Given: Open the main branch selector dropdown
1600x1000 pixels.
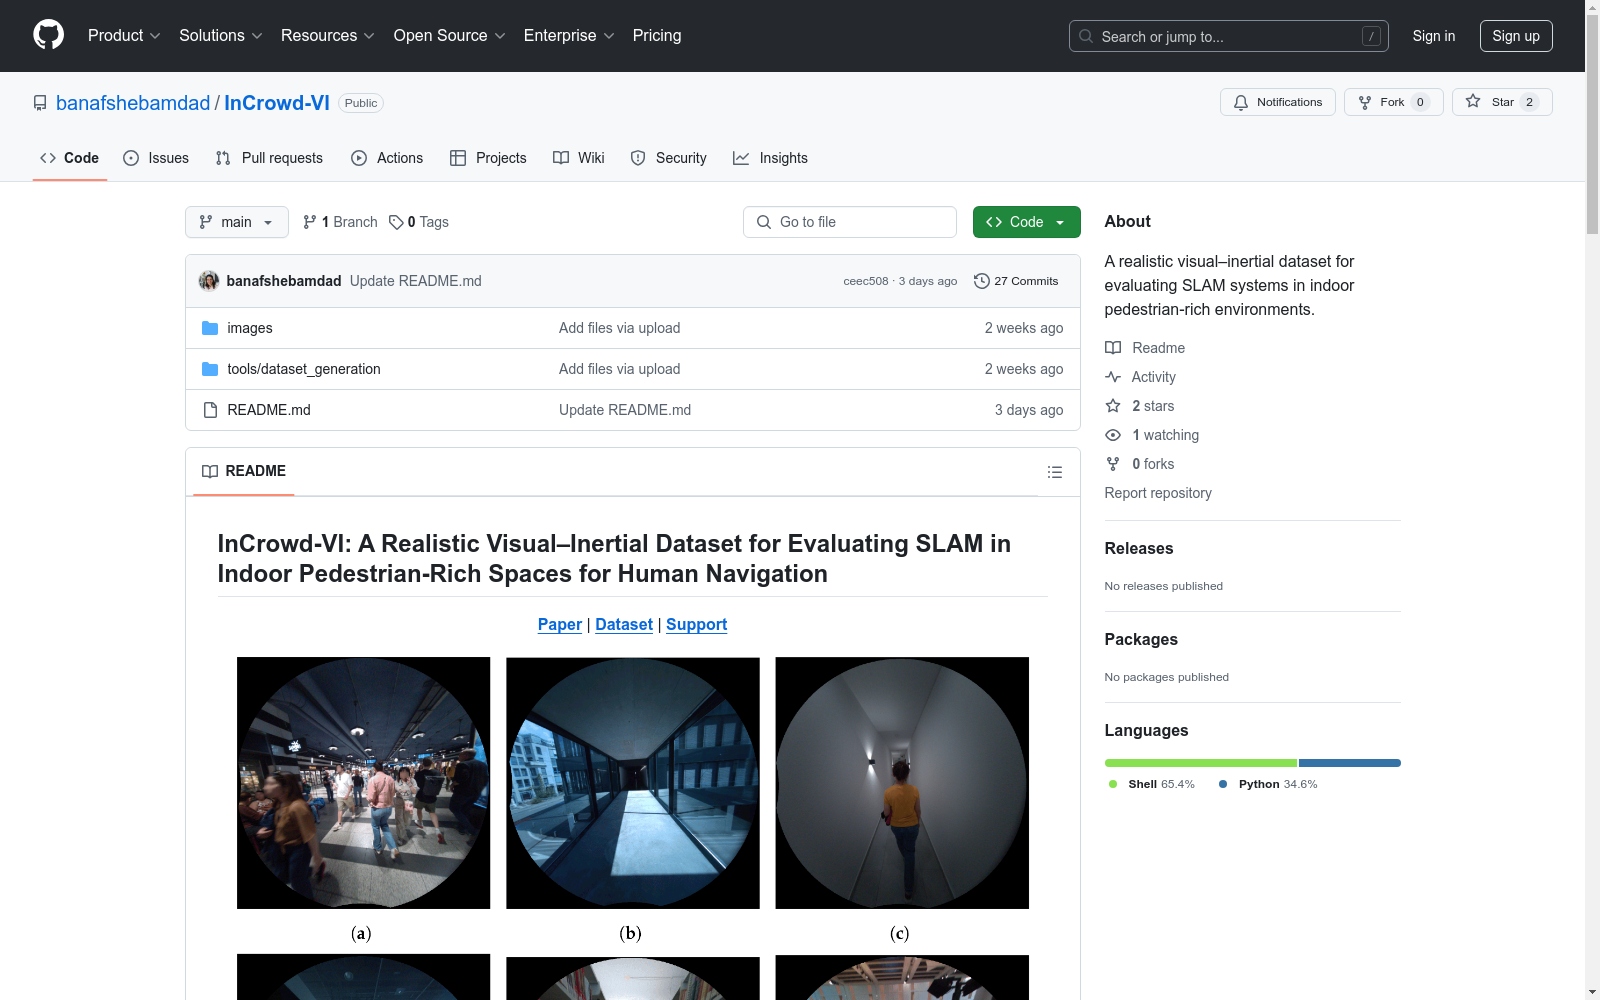Looking at the screenshot, I should click(237, 222).
